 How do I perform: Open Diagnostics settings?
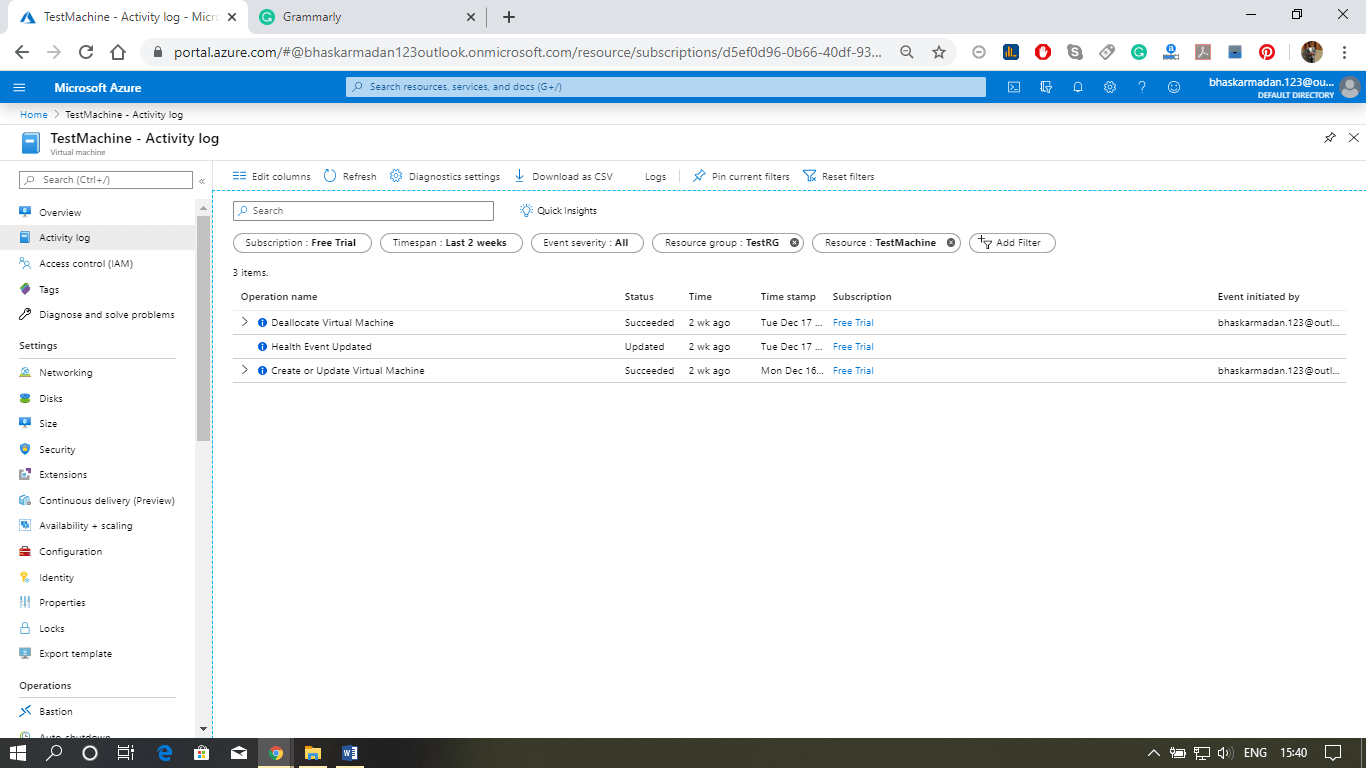[445, 176]
